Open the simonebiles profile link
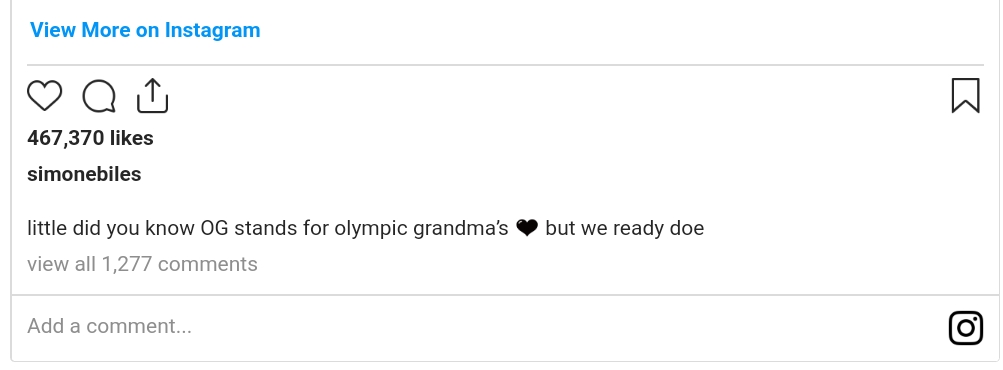Viewport: 1003px width, 370px height. pos(84,174)
